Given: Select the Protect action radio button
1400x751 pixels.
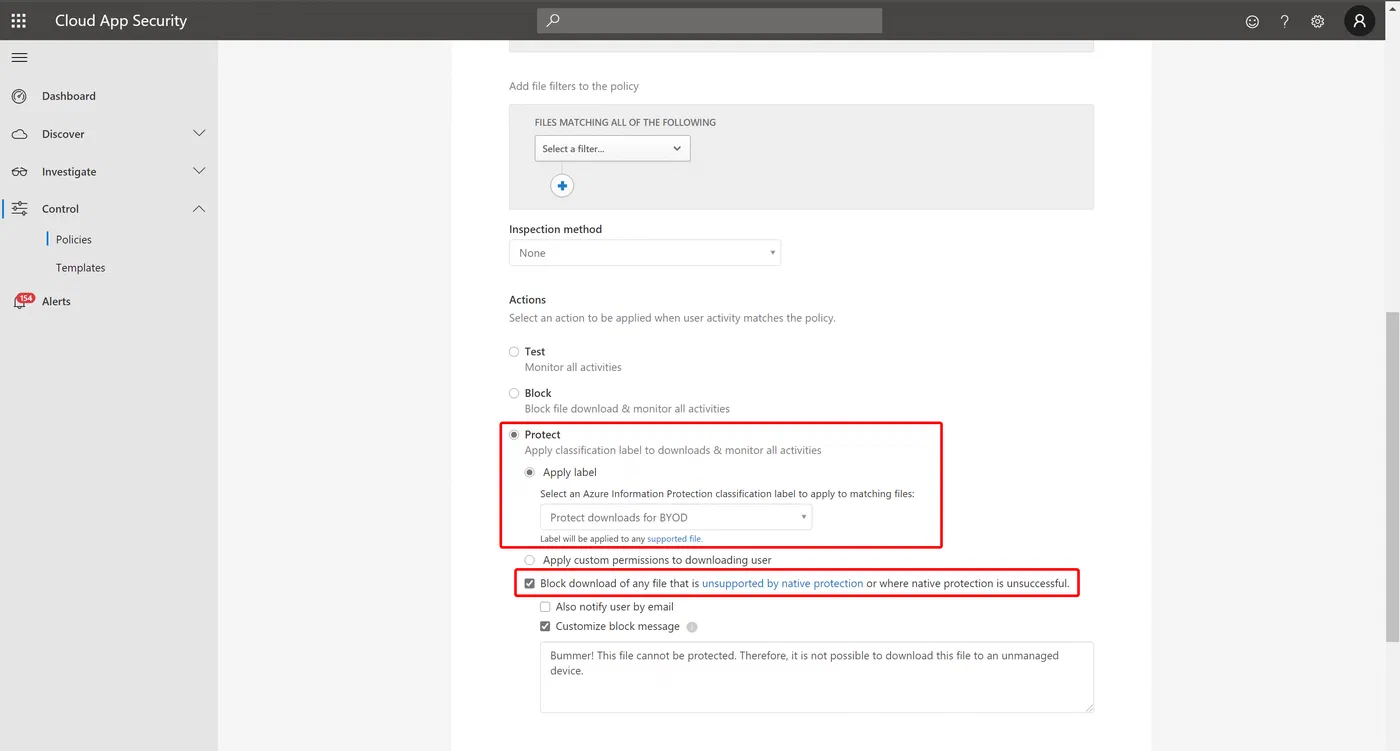Looking at the screenshot, I should coord(514,435).
